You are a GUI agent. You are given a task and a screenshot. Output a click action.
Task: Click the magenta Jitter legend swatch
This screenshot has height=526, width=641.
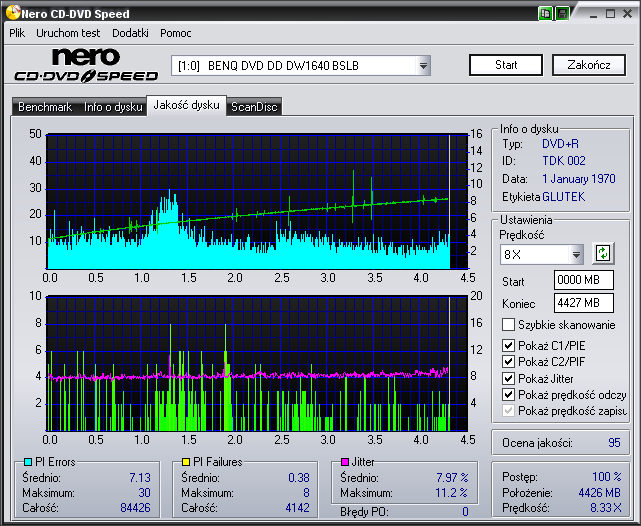(345, 462)
